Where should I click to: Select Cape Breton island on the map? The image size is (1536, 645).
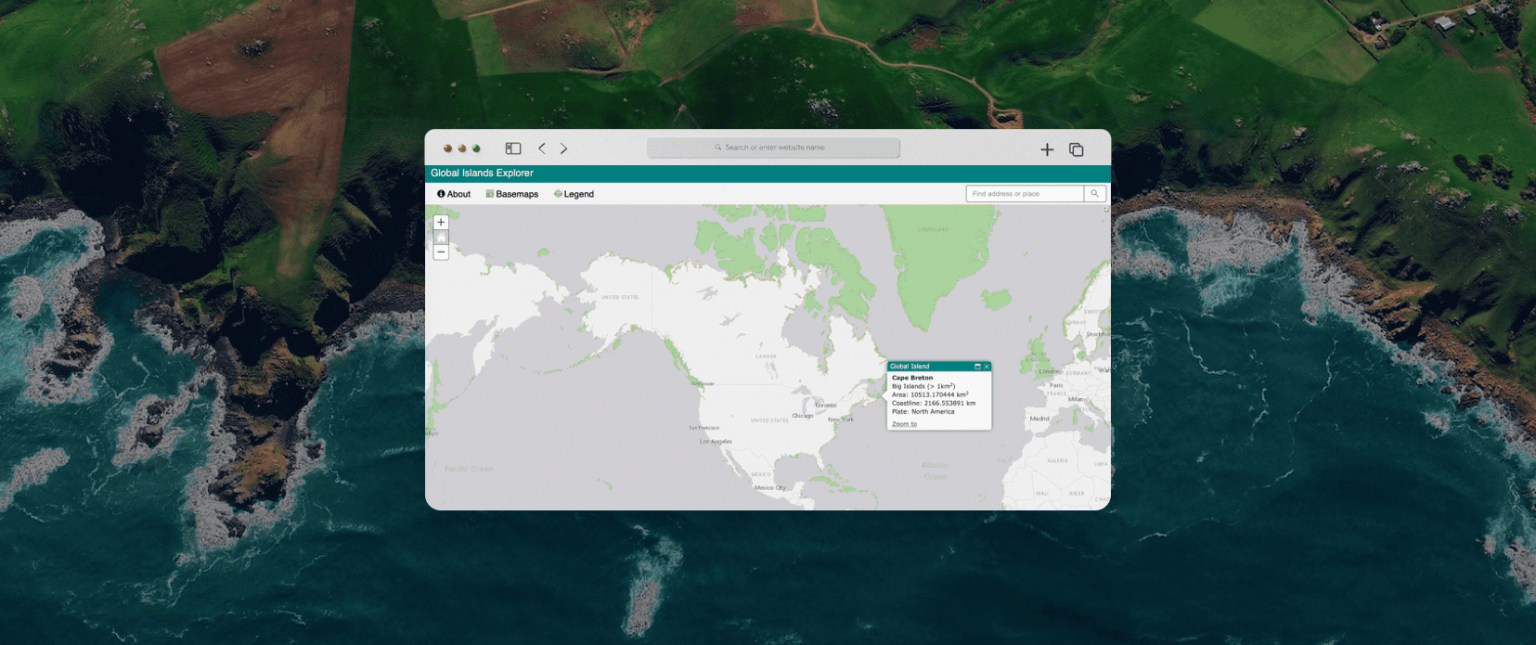(x=881, y=395)
